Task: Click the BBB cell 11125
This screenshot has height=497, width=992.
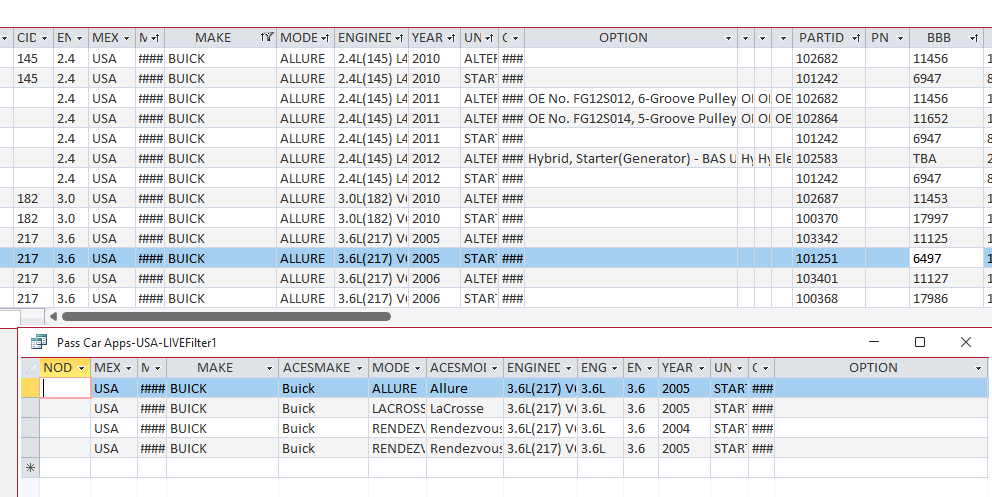Action: click(946, 239)
